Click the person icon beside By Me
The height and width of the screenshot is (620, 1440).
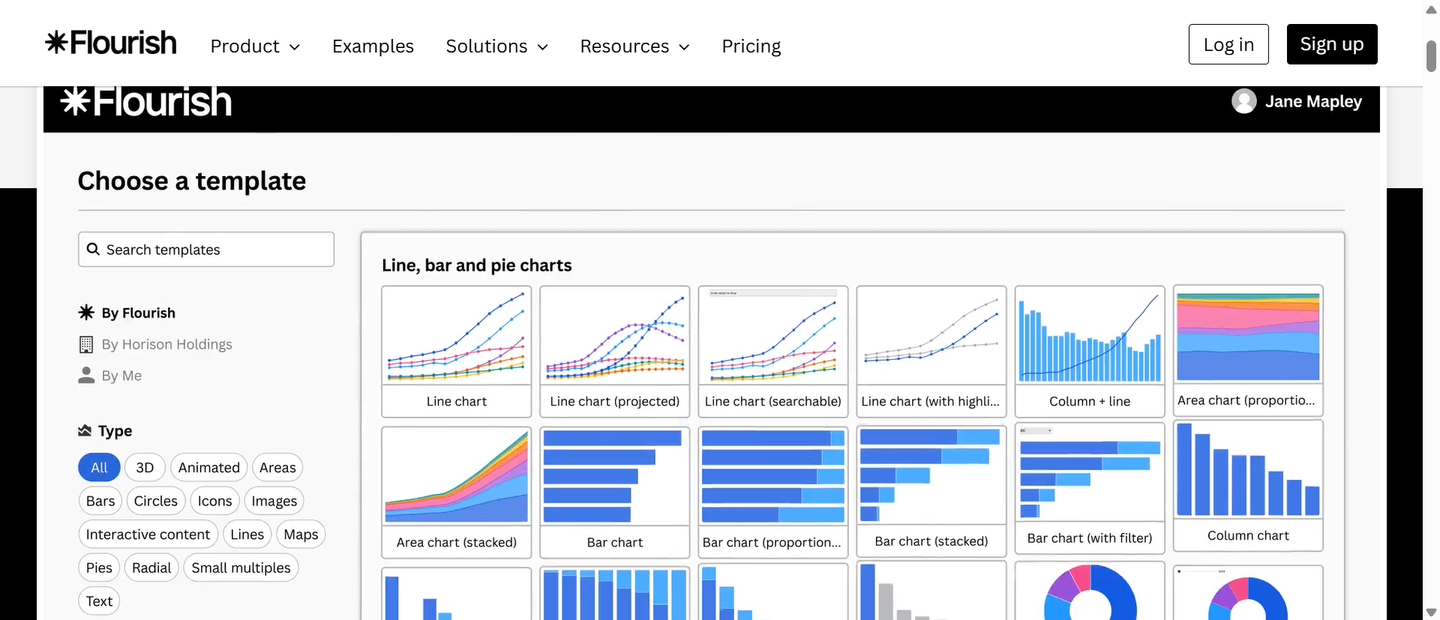click(86, 376)
